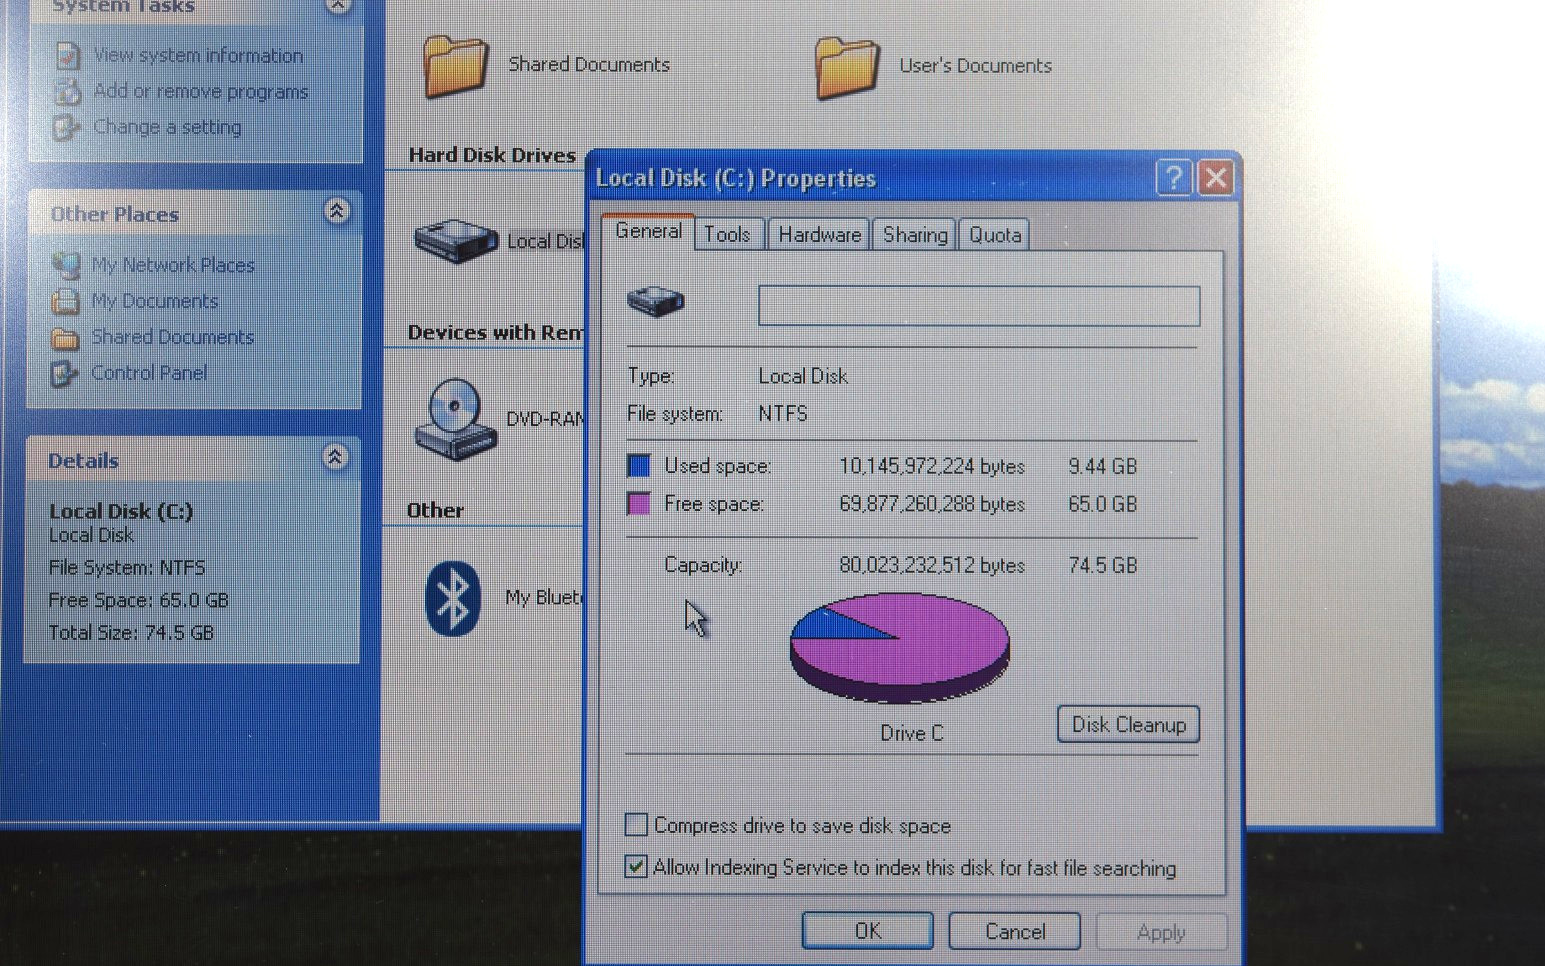Click the My Network Places icon

[x=66, y=265]
